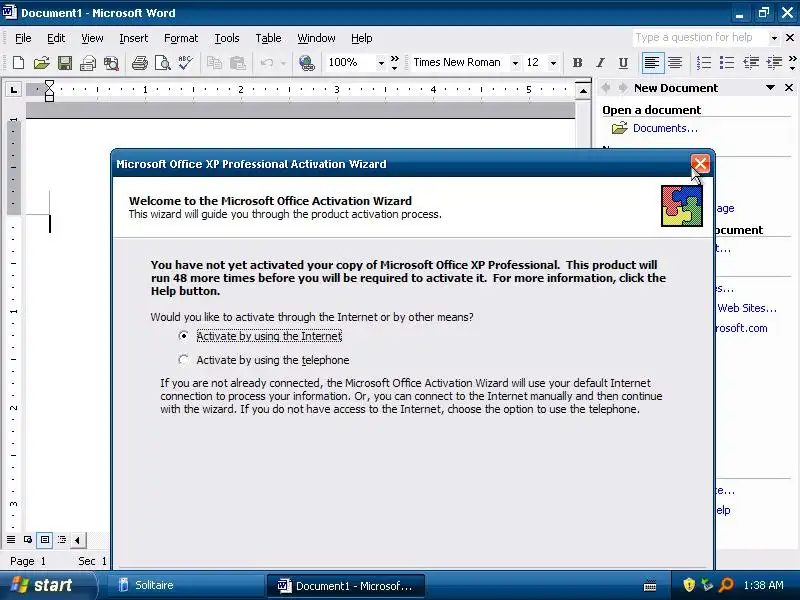Image resolution: width=800 pixels, height=600 pixels.
Task: Switch to Solitaire in taskbar
Action: [184, 585]
